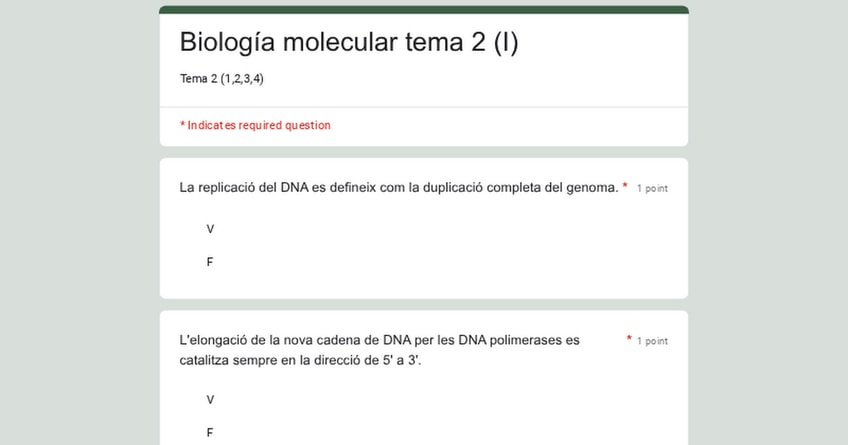Click the divider line below 'Tema 2 (1,2,3,4)'
This screenshot has width=848, height=445.
(423, 107)
